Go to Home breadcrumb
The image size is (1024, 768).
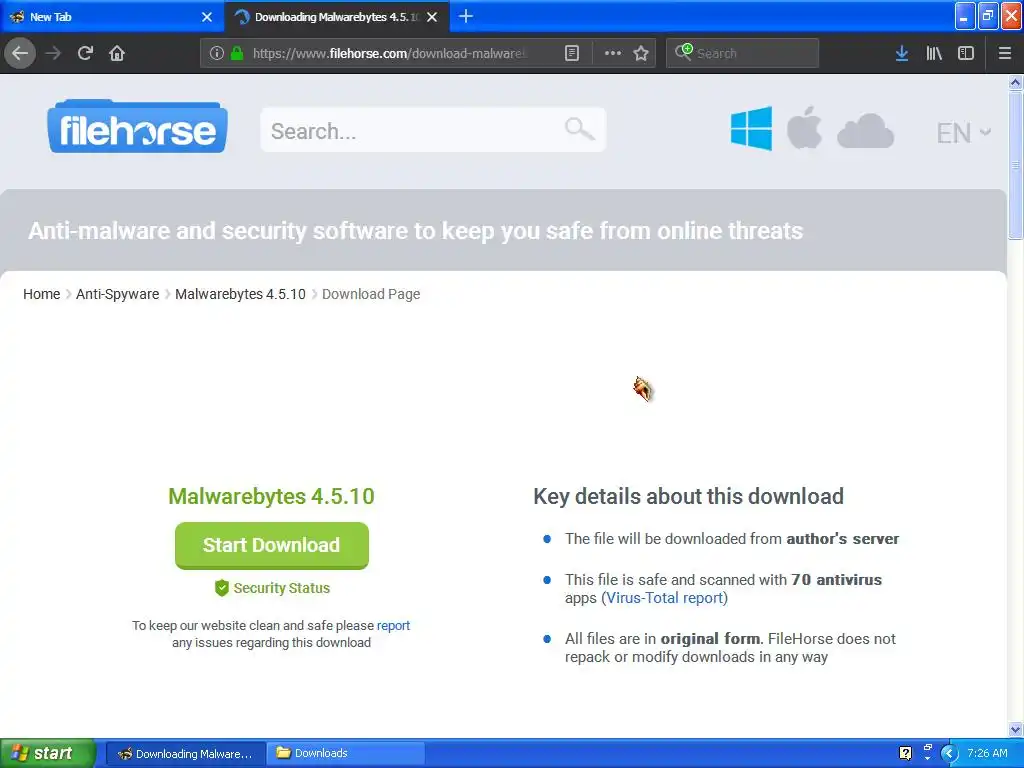pos(41,294)
